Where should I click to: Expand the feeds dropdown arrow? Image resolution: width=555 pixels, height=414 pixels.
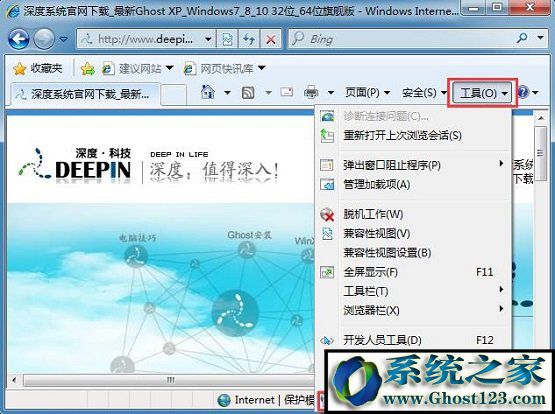click(269, 93)
